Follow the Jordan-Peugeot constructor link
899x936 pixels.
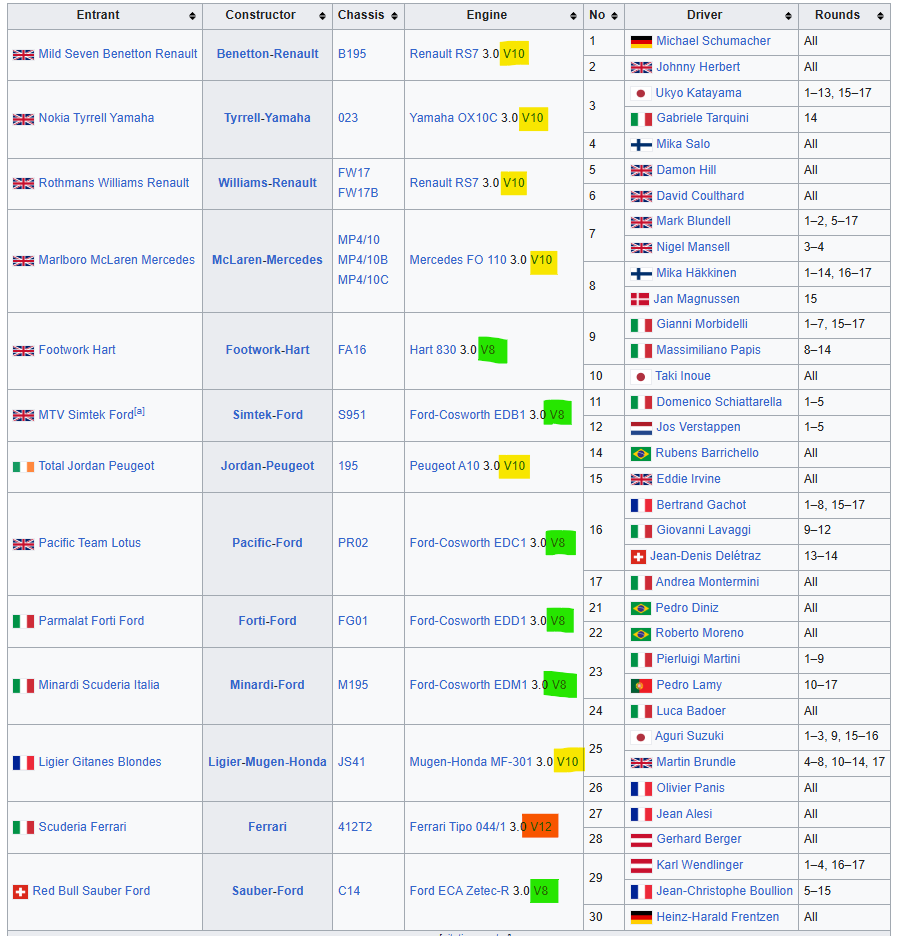click(x=267, y=466)
